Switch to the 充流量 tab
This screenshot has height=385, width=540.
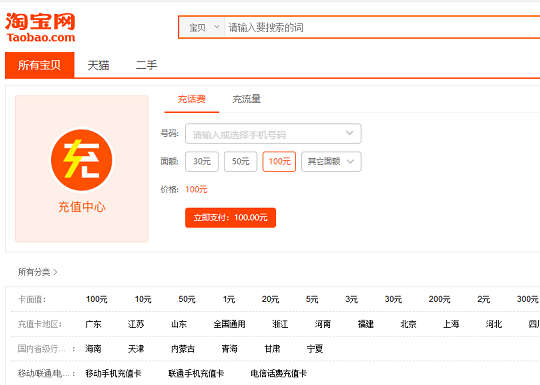click(x=247, y=99)
